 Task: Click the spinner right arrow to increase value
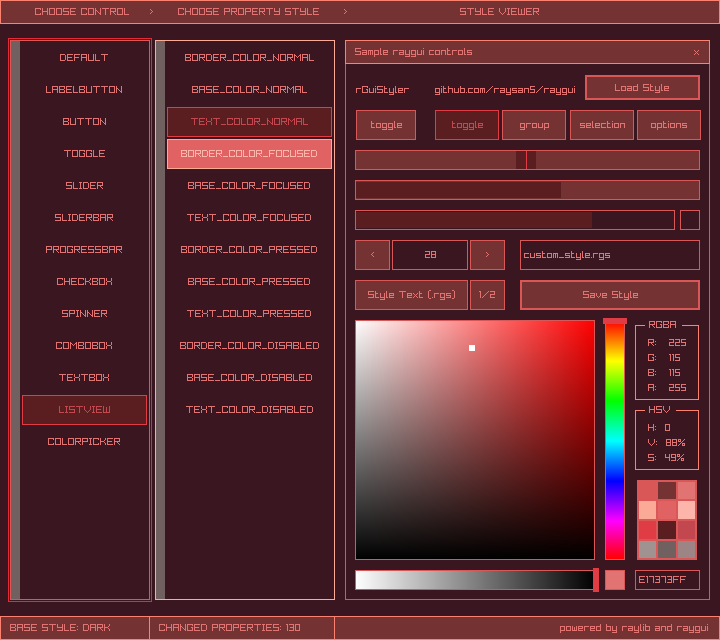(x=487, y=255)
